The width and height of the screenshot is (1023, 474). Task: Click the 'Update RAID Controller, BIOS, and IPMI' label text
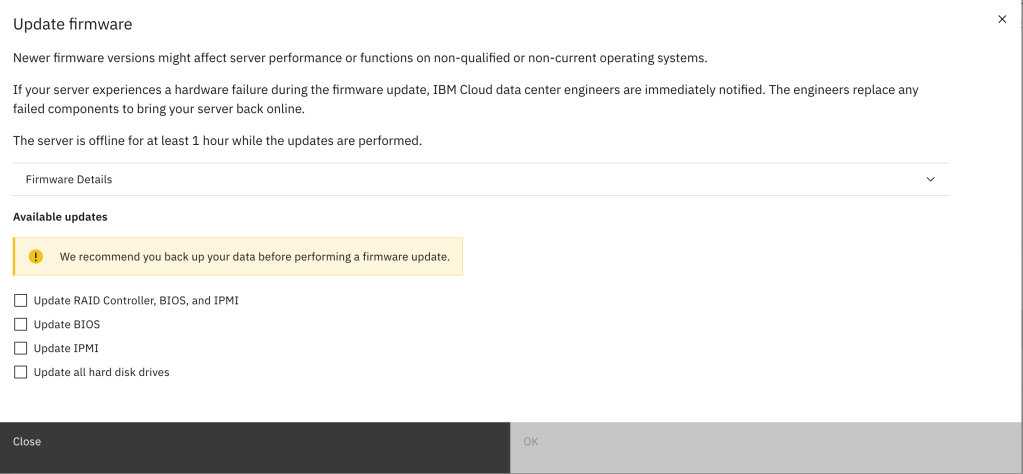coord(136,300)
